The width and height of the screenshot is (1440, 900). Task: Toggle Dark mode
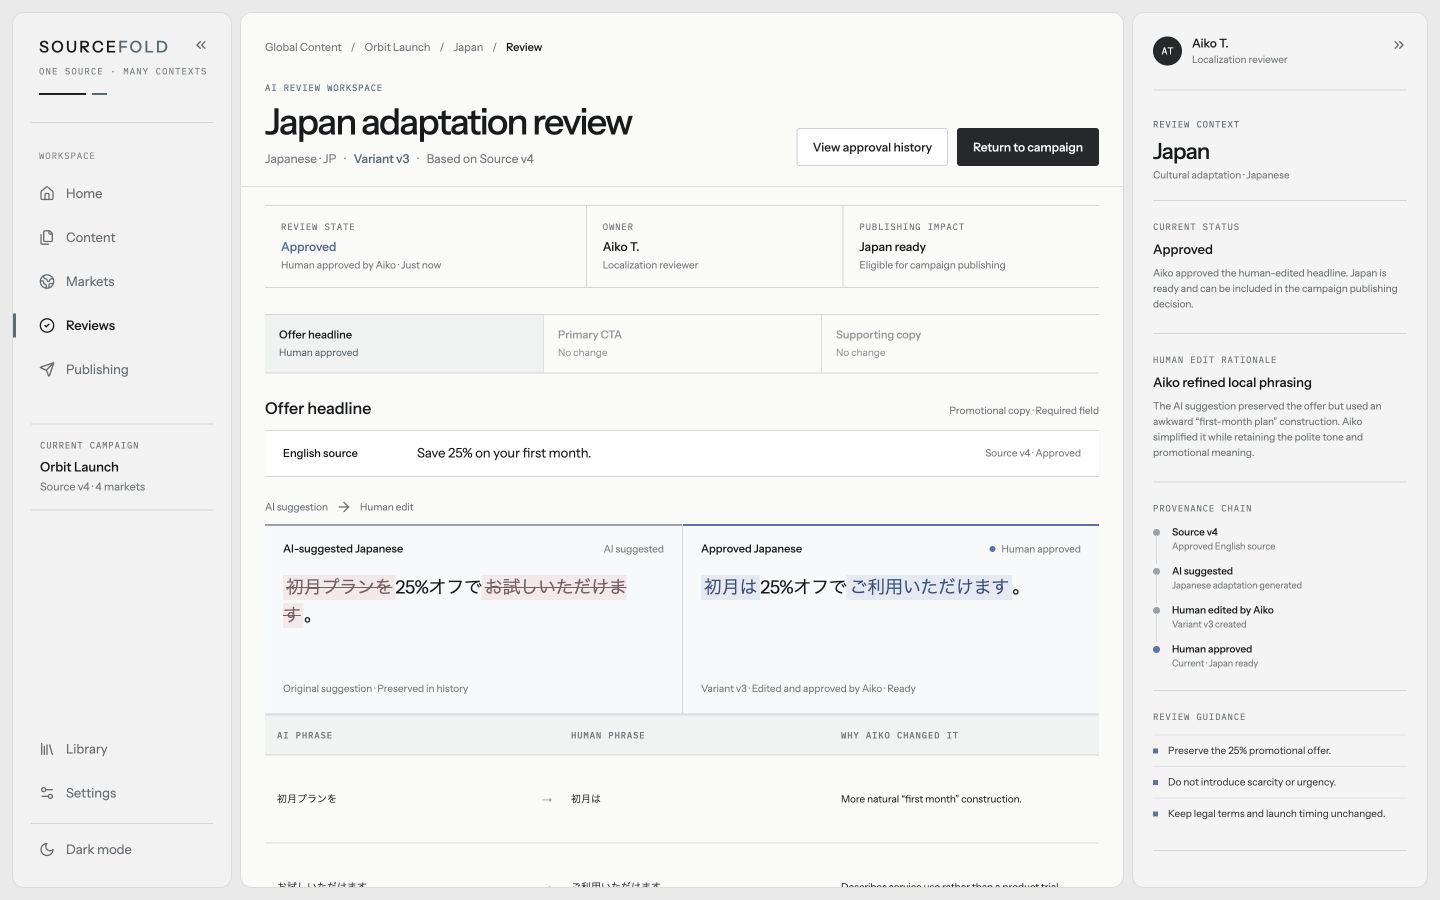coord(122,849)
